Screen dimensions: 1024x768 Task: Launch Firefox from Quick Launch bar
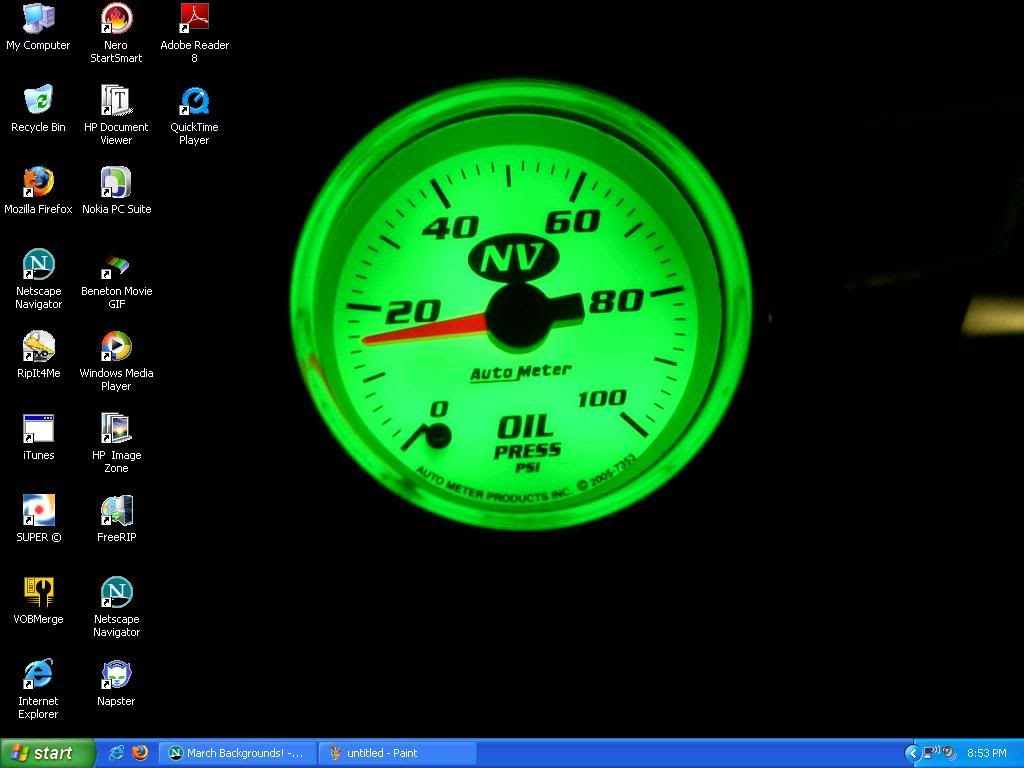tap(140, 753)
